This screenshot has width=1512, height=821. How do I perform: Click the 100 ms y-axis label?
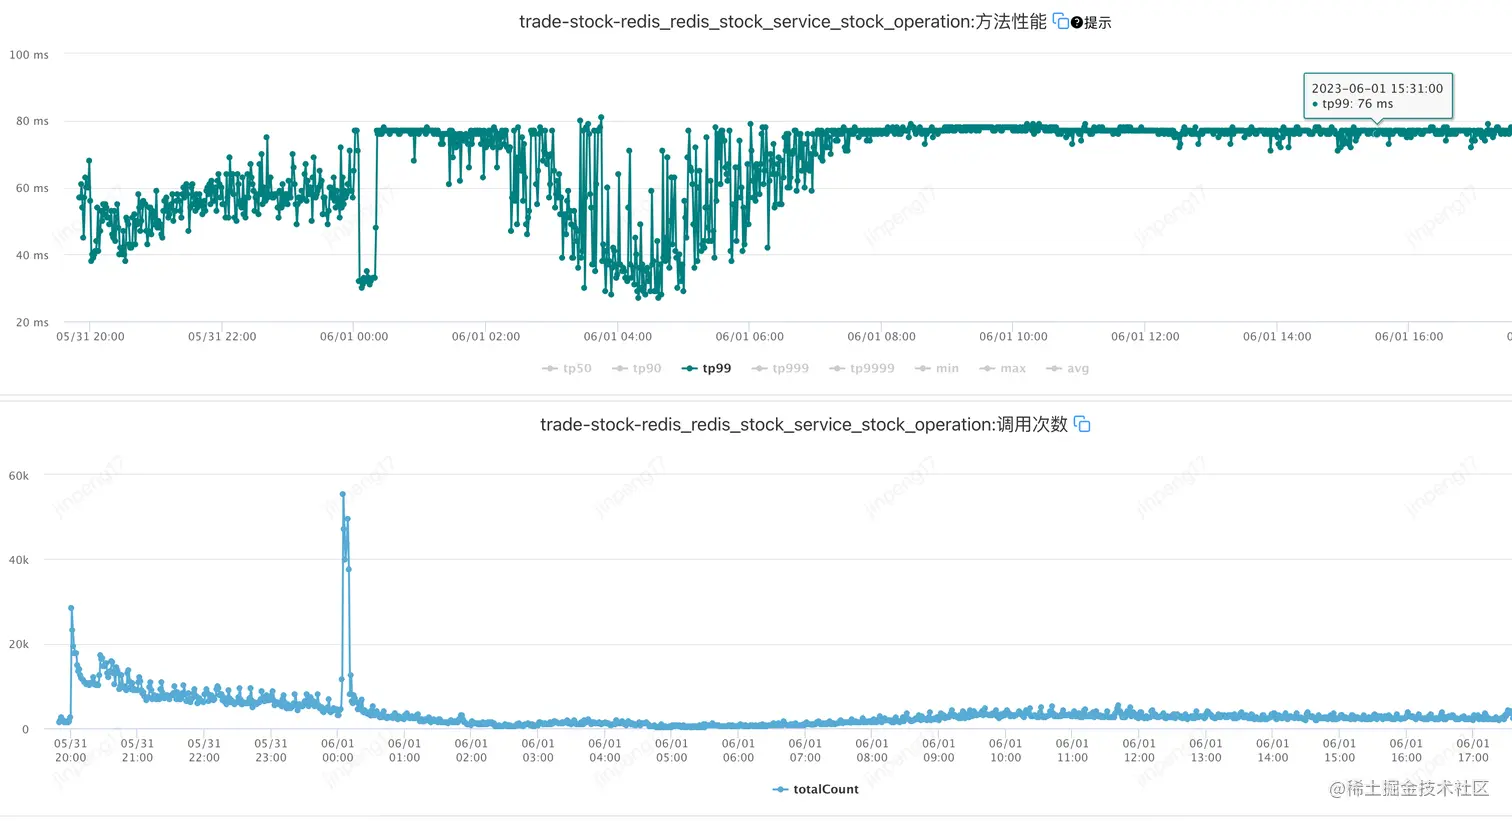[29, 55]
